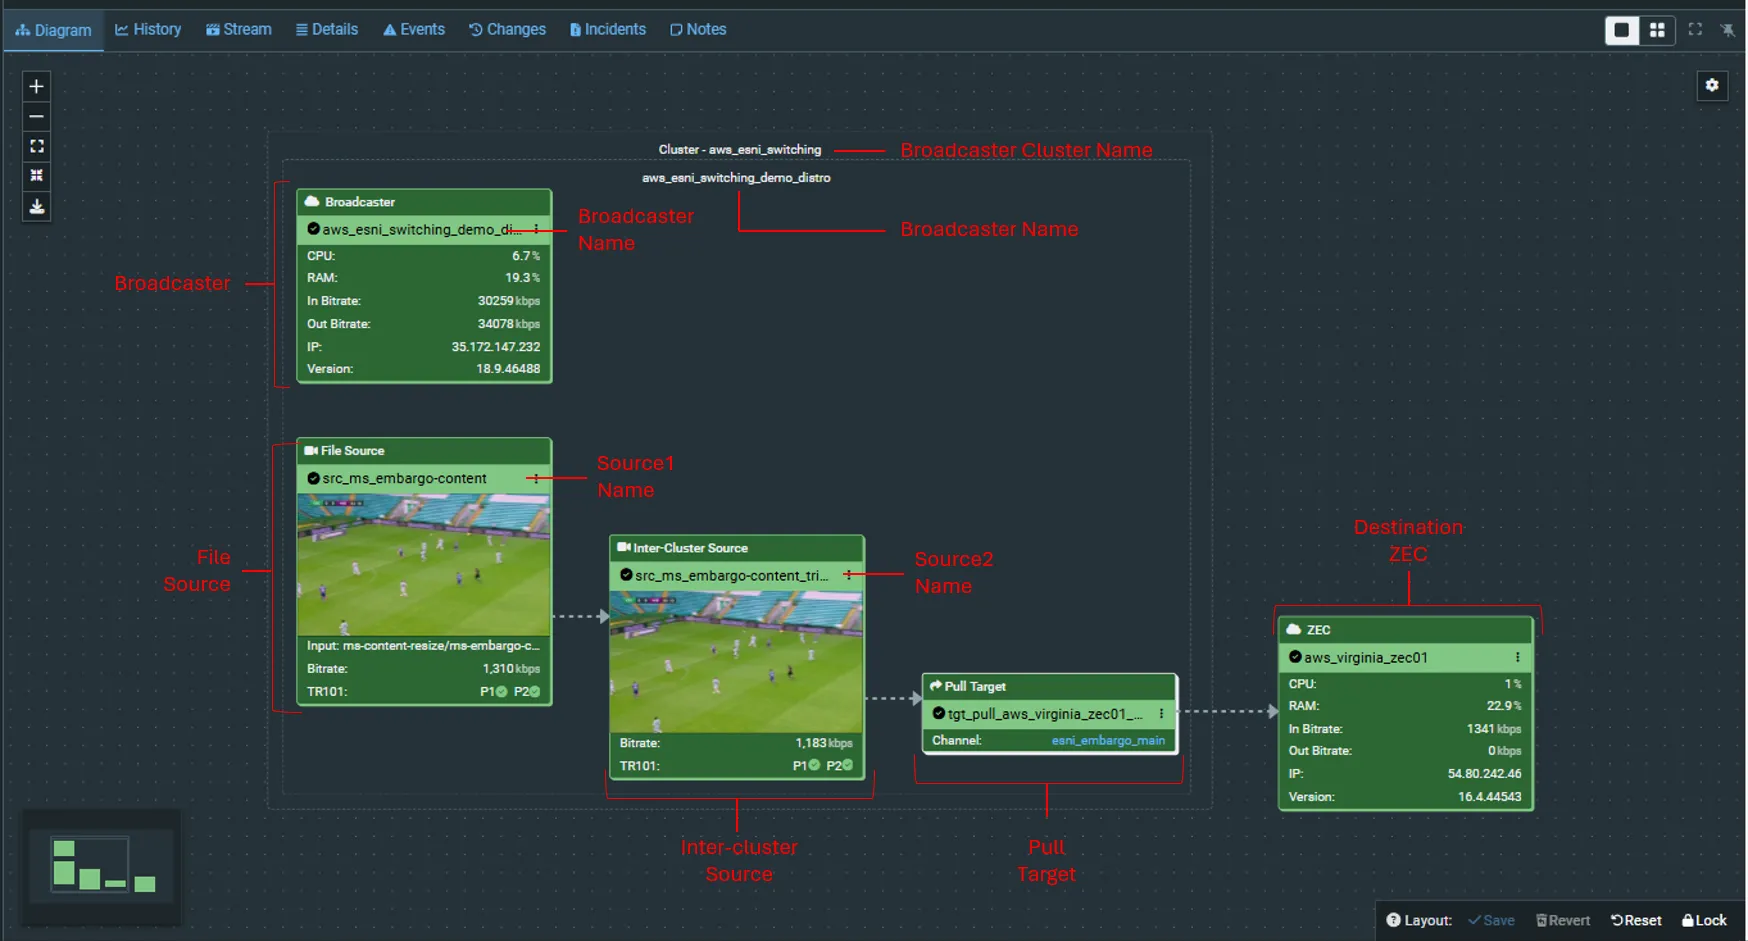
Task: Click the status check beside tgt_pull_aws_virginia_zec01
Action: tap(938, 713)
